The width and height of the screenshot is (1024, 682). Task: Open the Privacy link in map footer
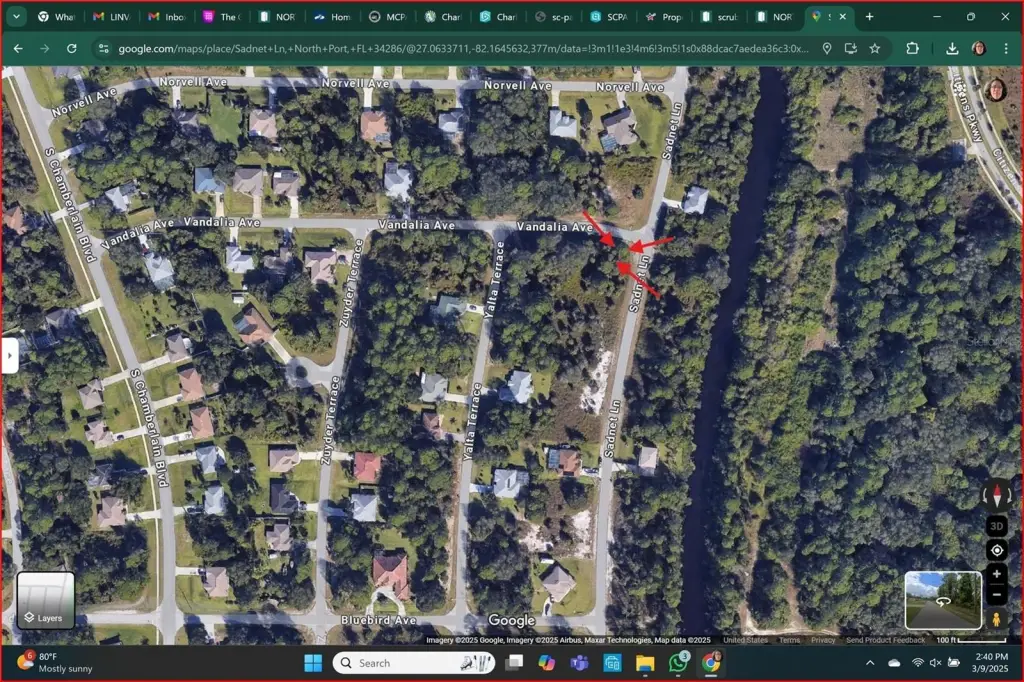(x=823, y=640)
